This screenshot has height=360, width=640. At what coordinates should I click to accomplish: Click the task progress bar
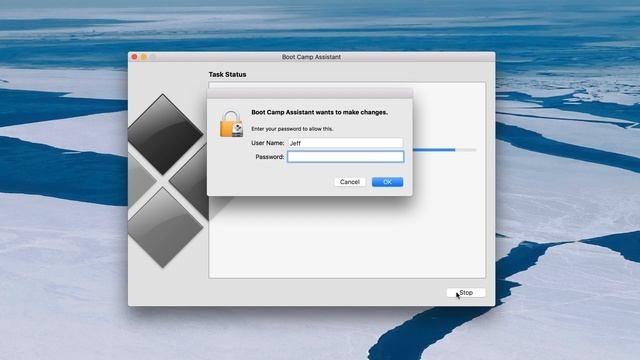pyautogui.click(x=444, y=150)
